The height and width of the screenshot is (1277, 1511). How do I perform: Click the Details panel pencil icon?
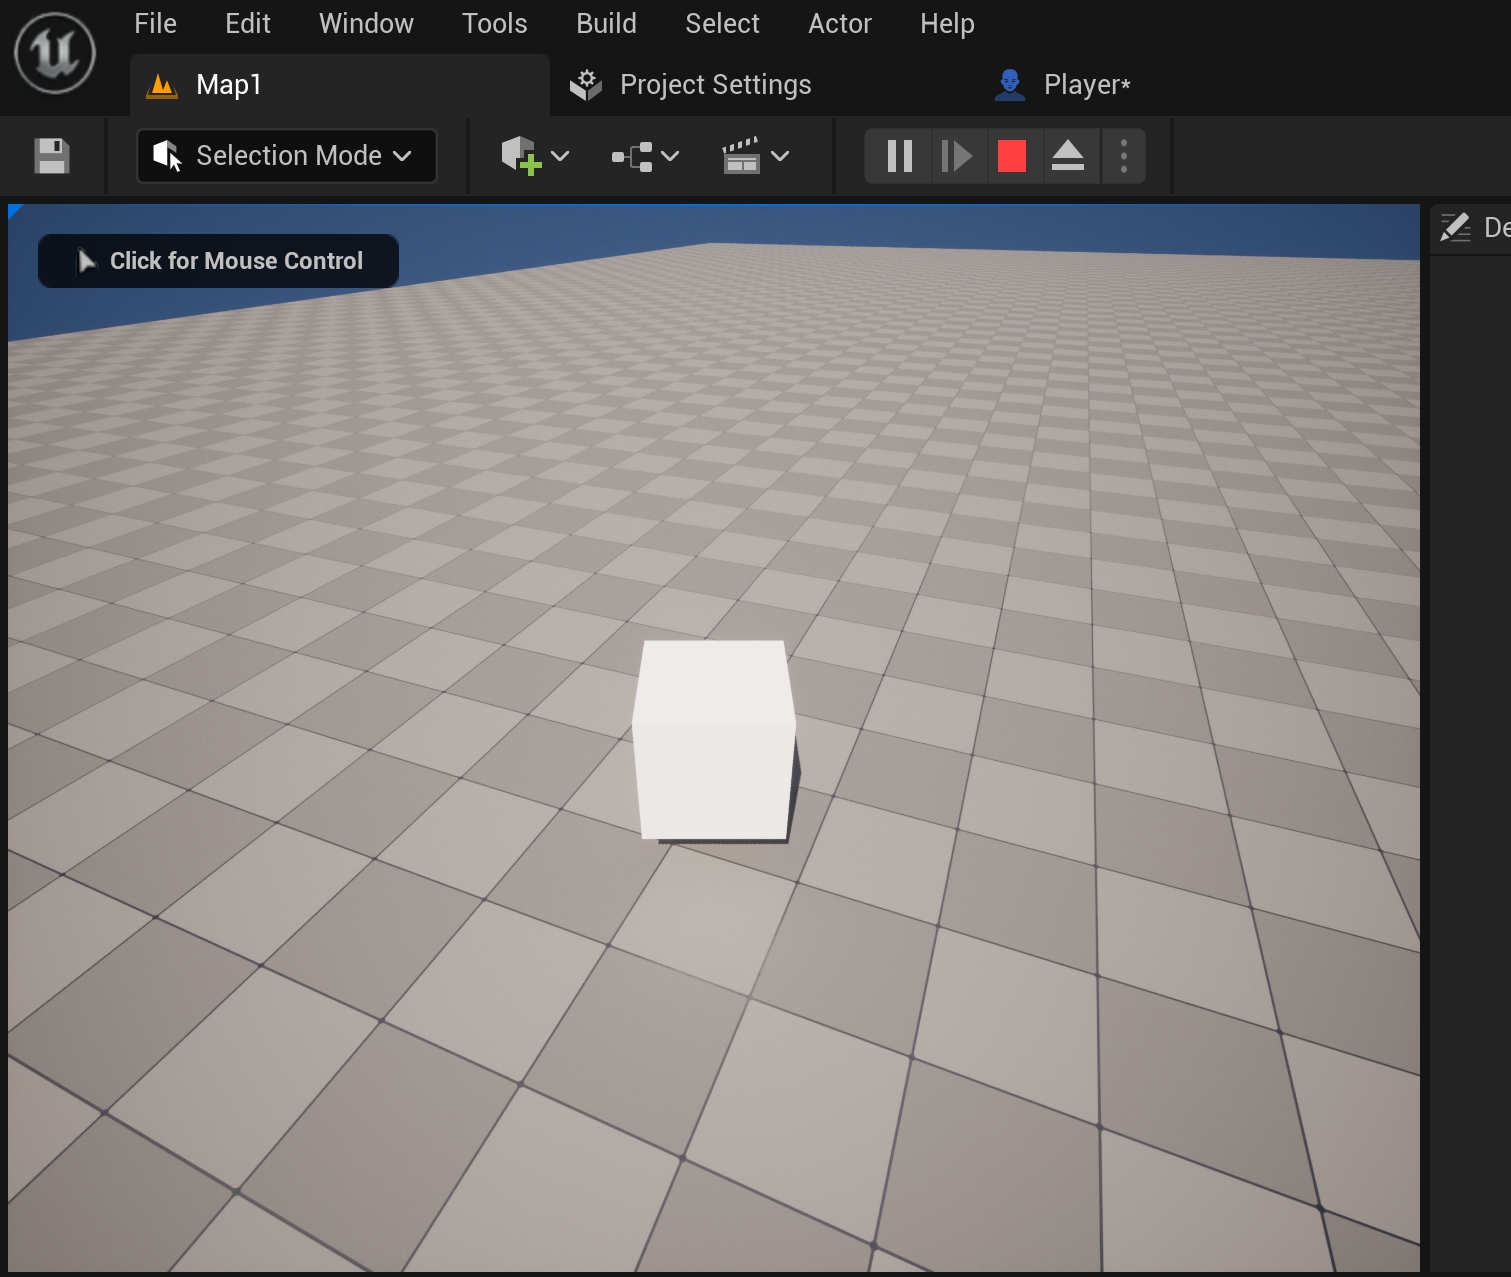[1455, 227]
